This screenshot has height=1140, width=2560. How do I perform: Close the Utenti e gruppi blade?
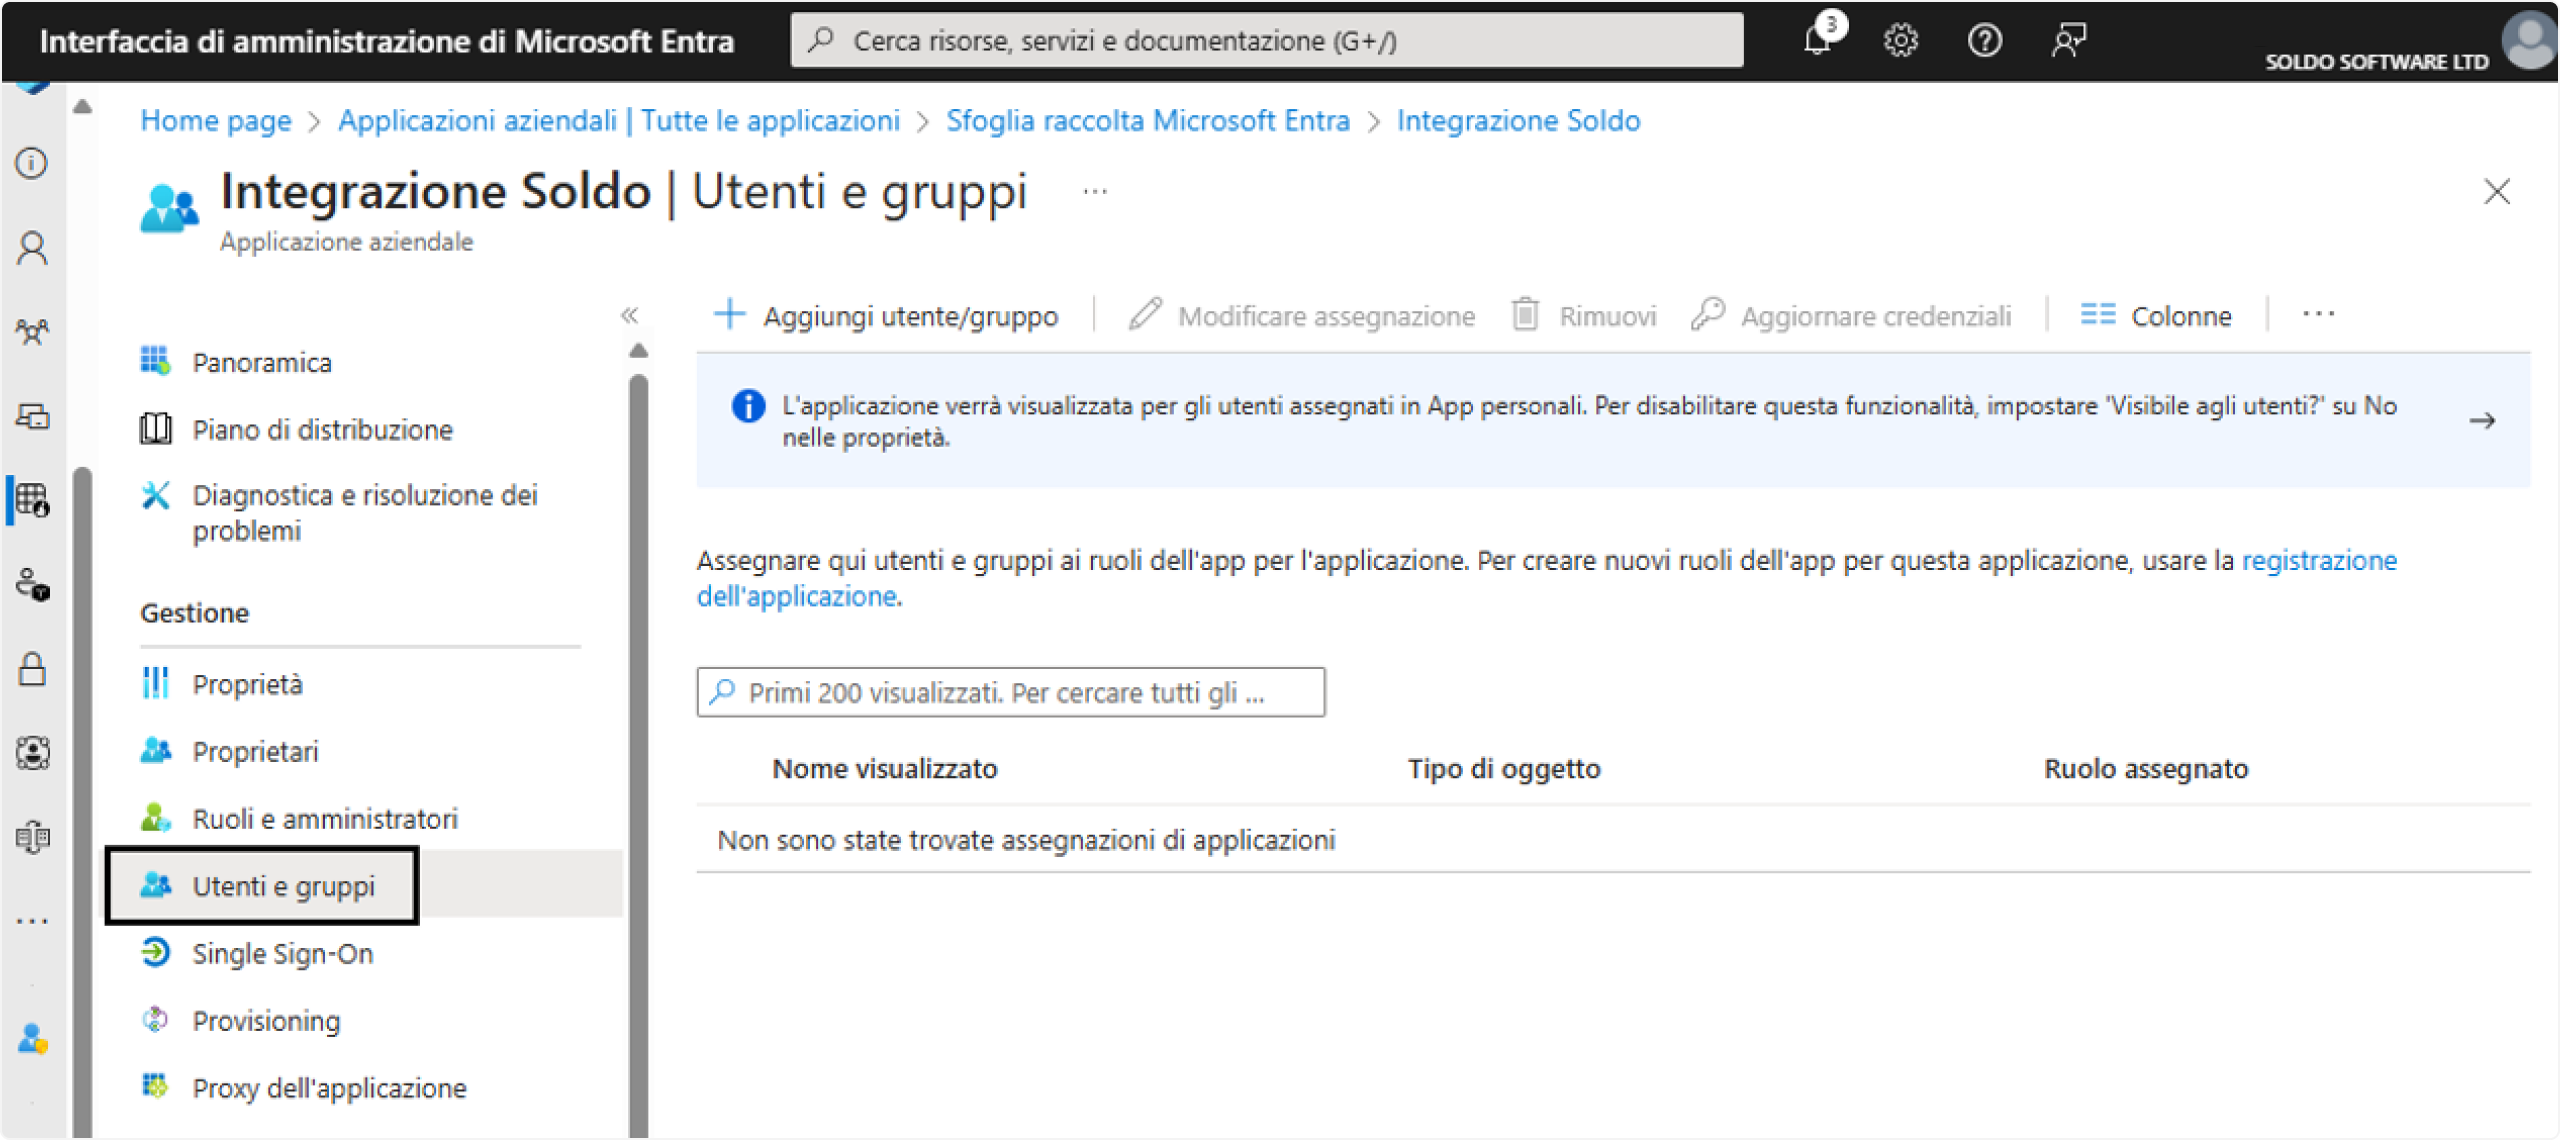pos(2497,191)
